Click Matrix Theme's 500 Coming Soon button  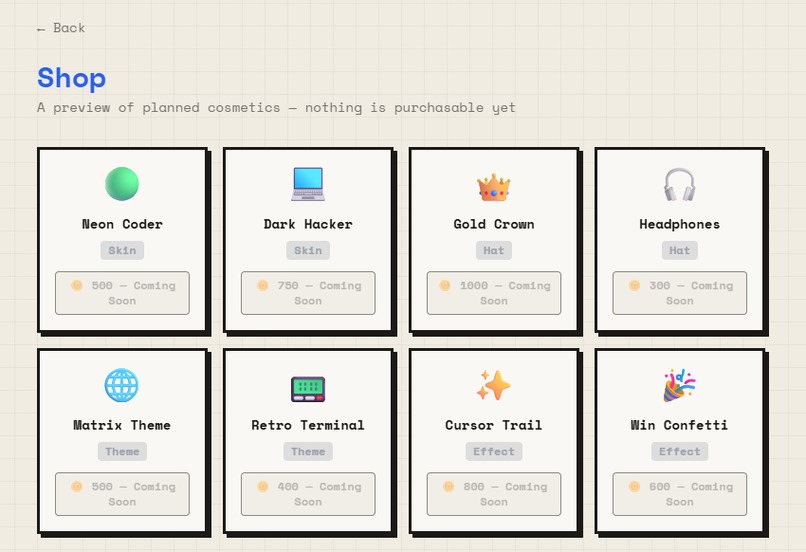pyautogui.click(x=122, y=494)
